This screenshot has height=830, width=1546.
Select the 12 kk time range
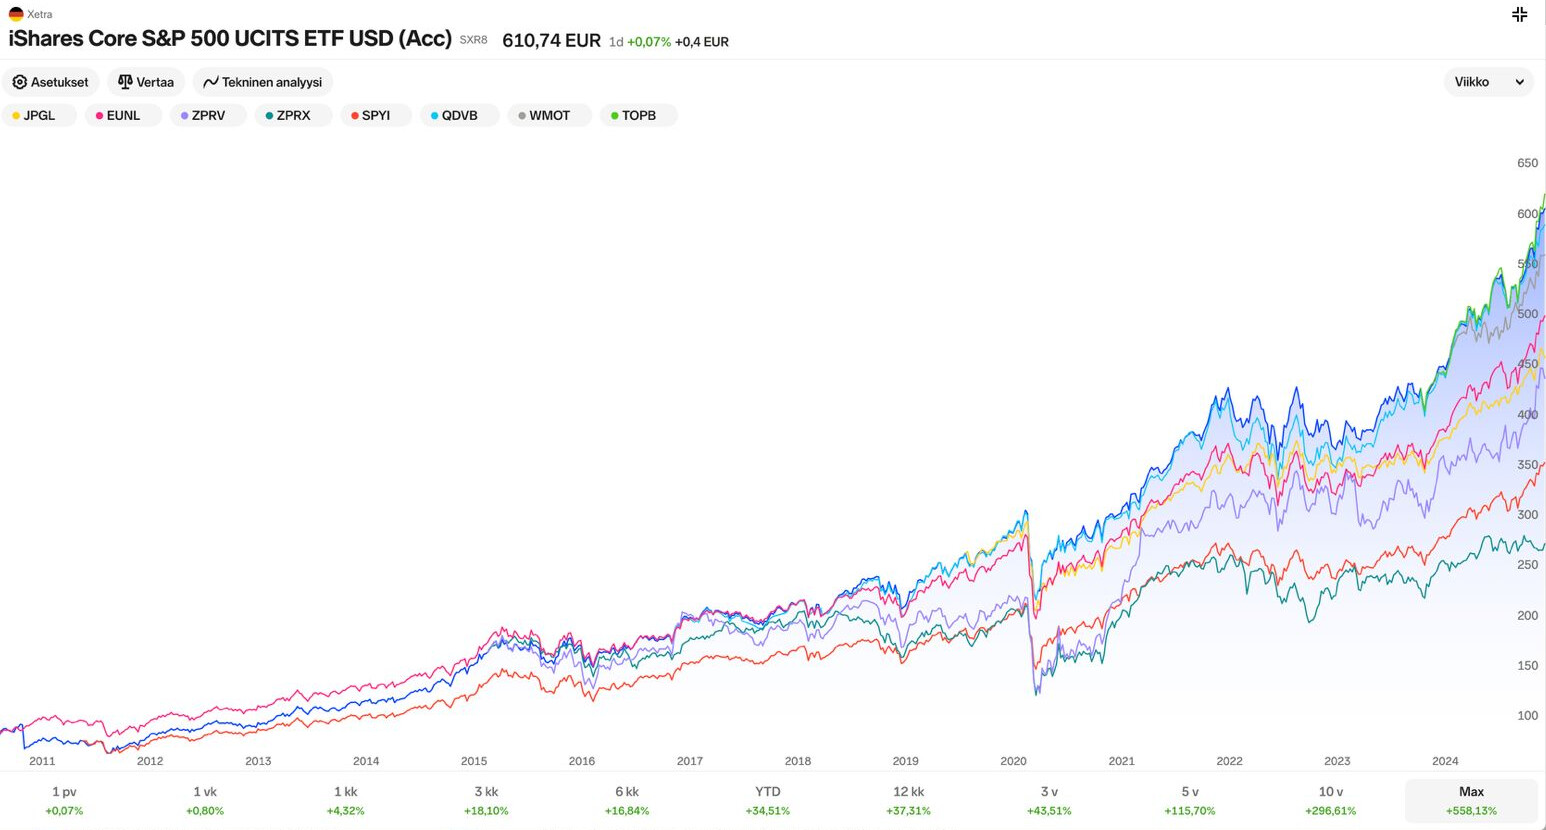908,800
